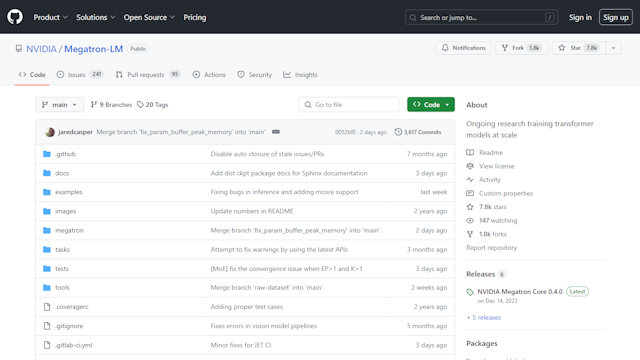This screenshot has height=360, width=640.
Task: Open the Star lists dropdown arrow
Action: click(613, 48)
